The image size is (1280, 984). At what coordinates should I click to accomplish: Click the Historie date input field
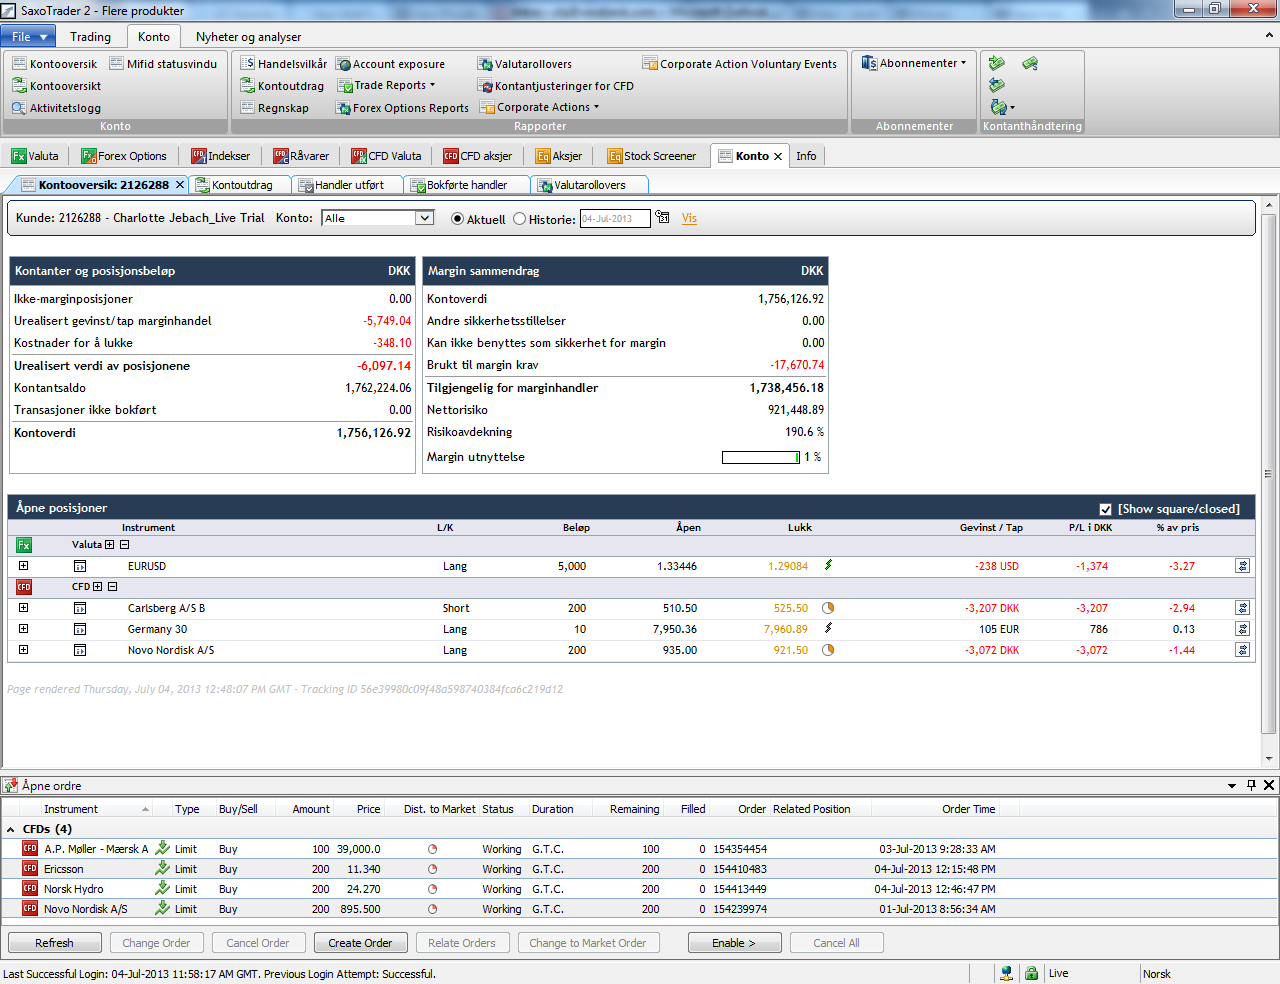tap(615, 219)
